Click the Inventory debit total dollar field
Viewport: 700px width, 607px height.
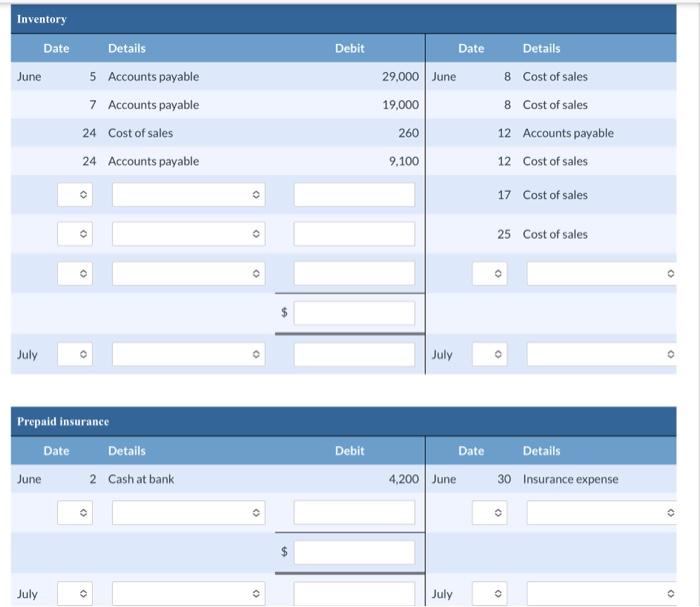[x=354, y=313]
